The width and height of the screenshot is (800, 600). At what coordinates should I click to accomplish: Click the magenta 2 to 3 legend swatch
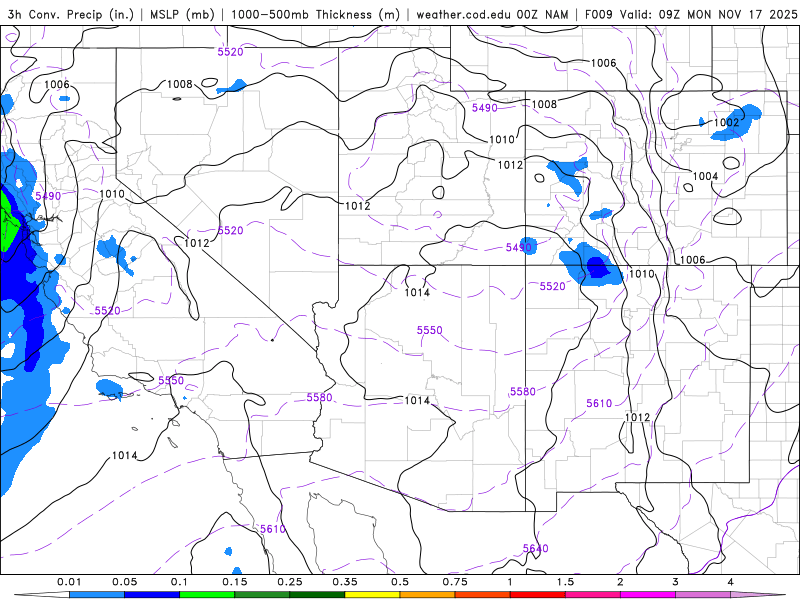coord(648,595)
